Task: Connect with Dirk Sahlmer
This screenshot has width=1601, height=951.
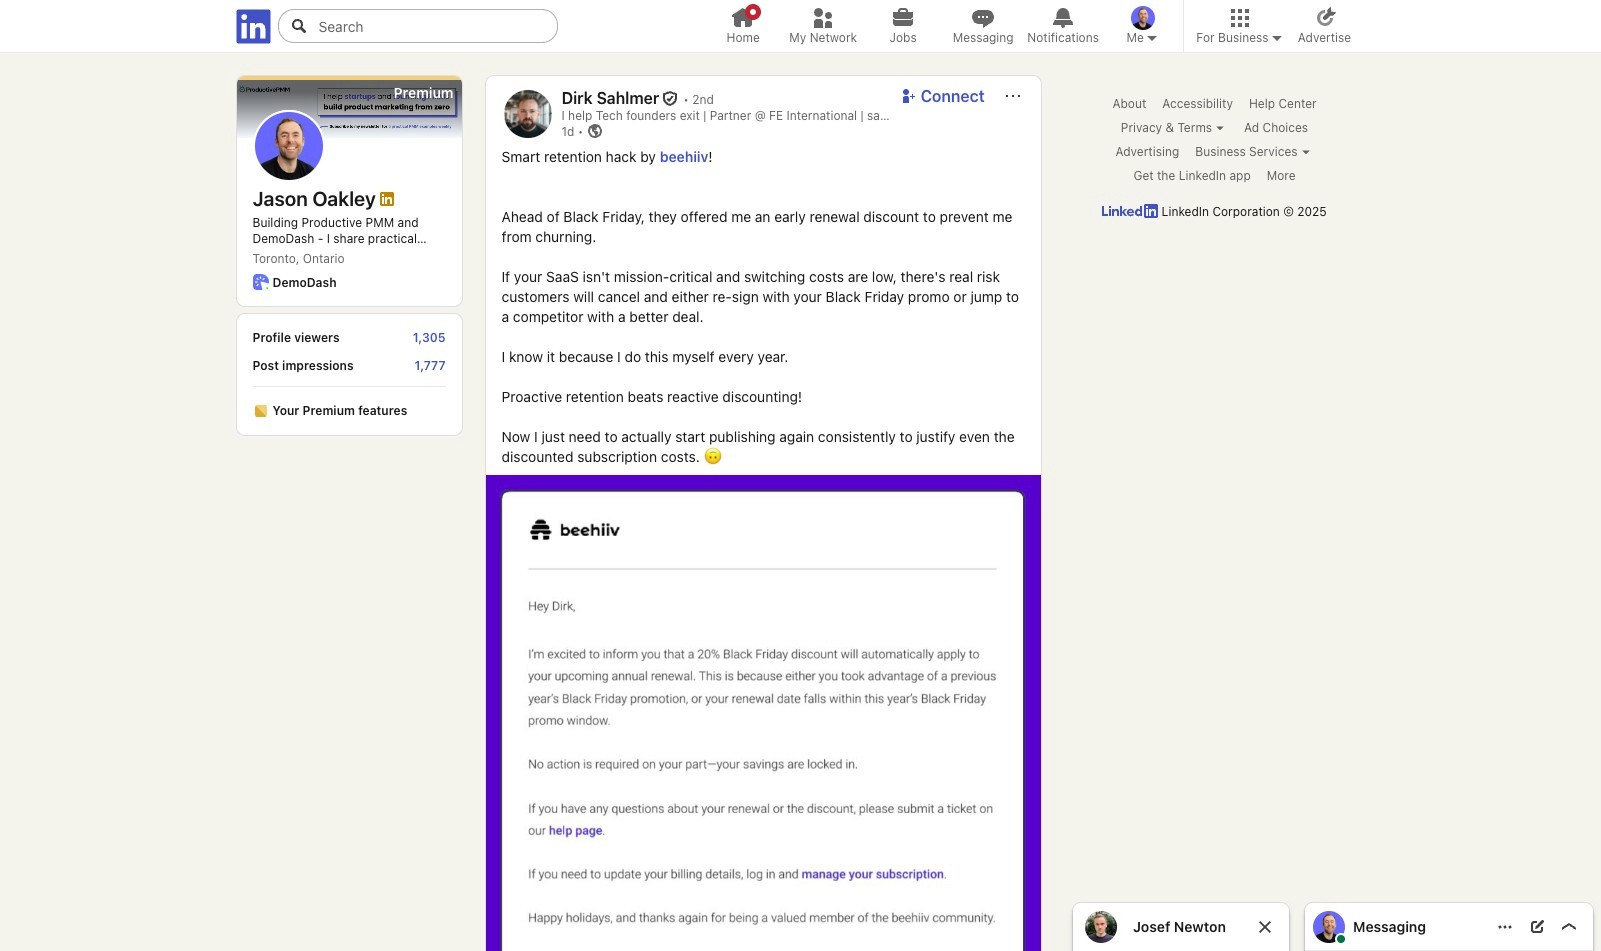Action: tap(943, 96)
